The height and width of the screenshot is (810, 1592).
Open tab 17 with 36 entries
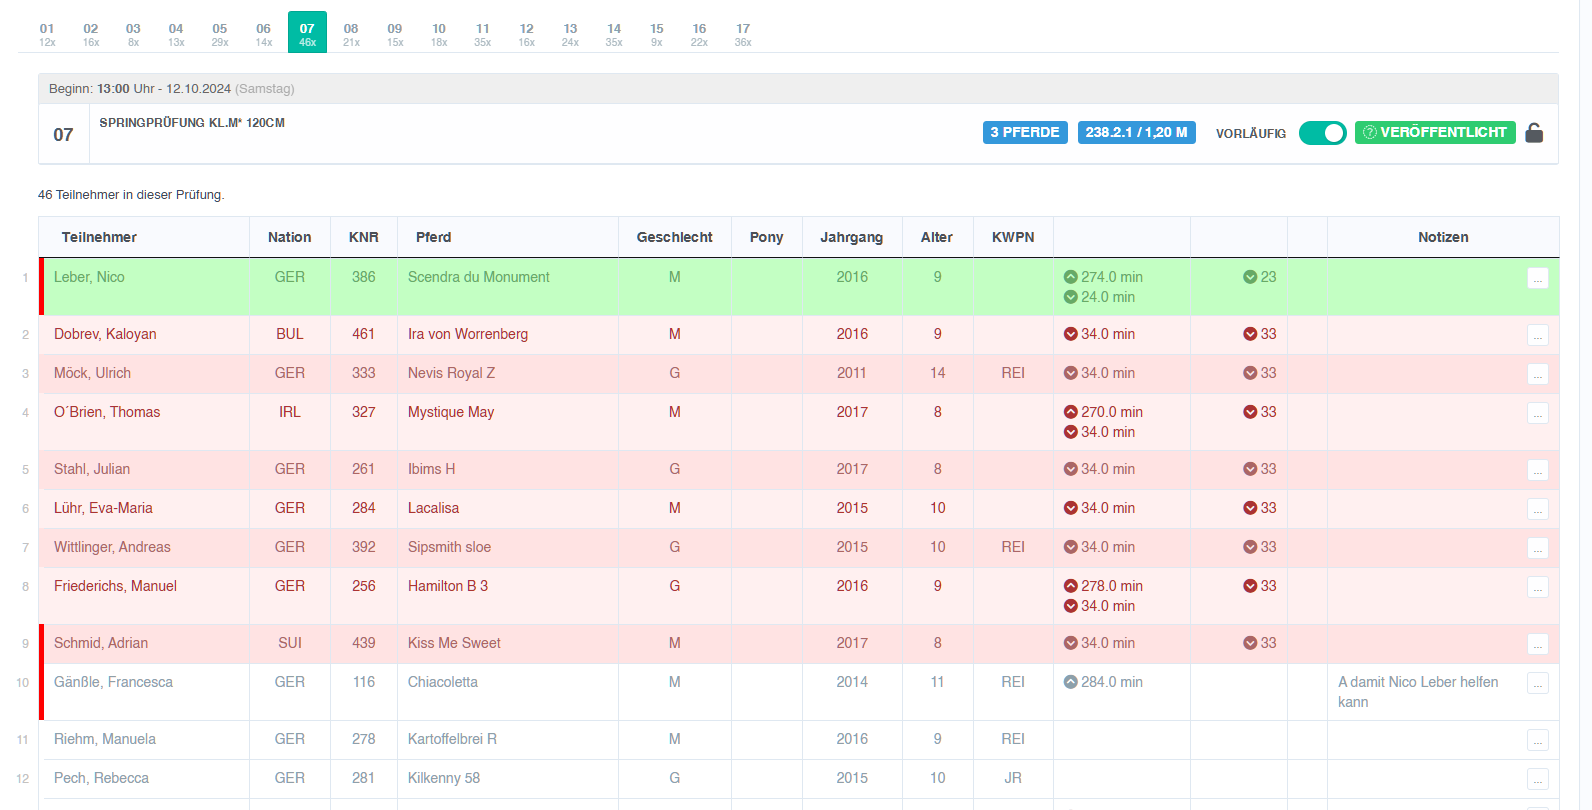[x=743, y=34]
